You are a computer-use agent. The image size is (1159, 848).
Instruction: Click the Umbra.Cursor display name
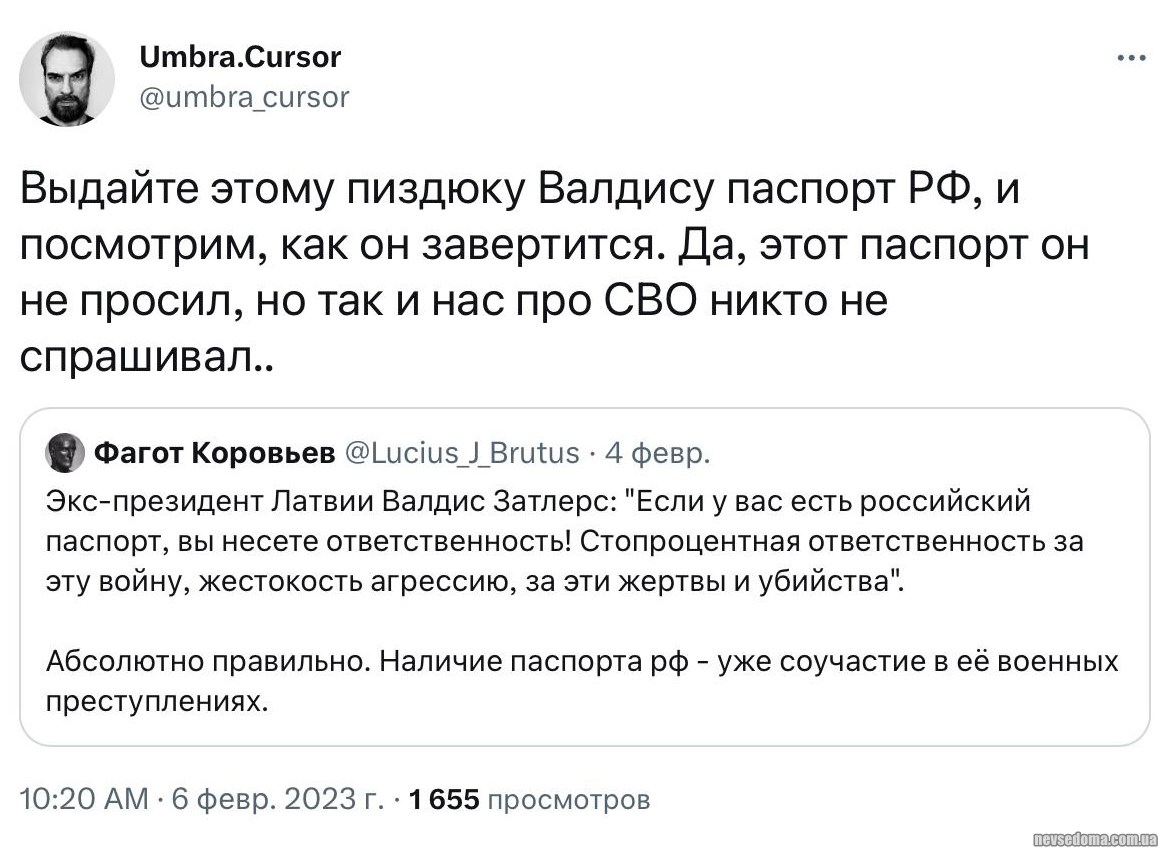(x=229, y=57)
